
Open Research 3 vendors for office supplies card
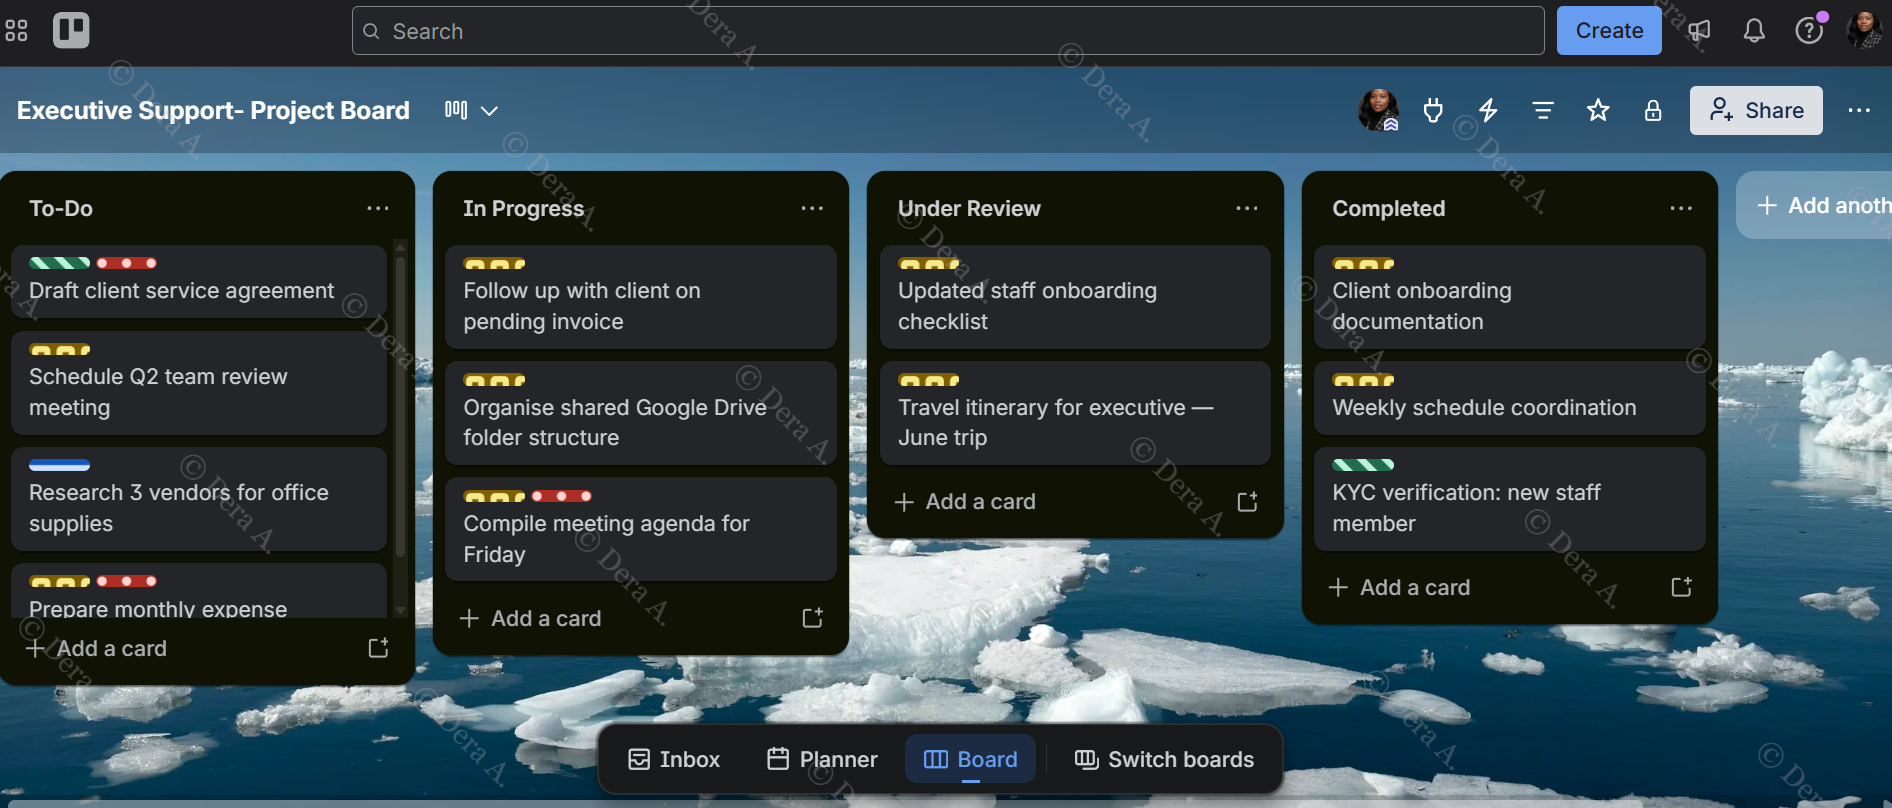tap(199, 499)
